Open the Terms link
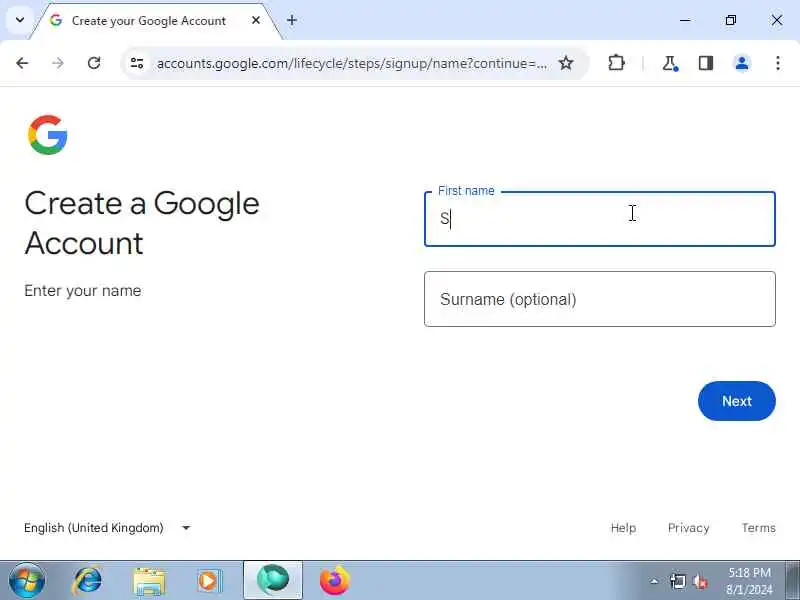Image resolution: width=800 pixels, height=600 pixels. tap(758, 528)
